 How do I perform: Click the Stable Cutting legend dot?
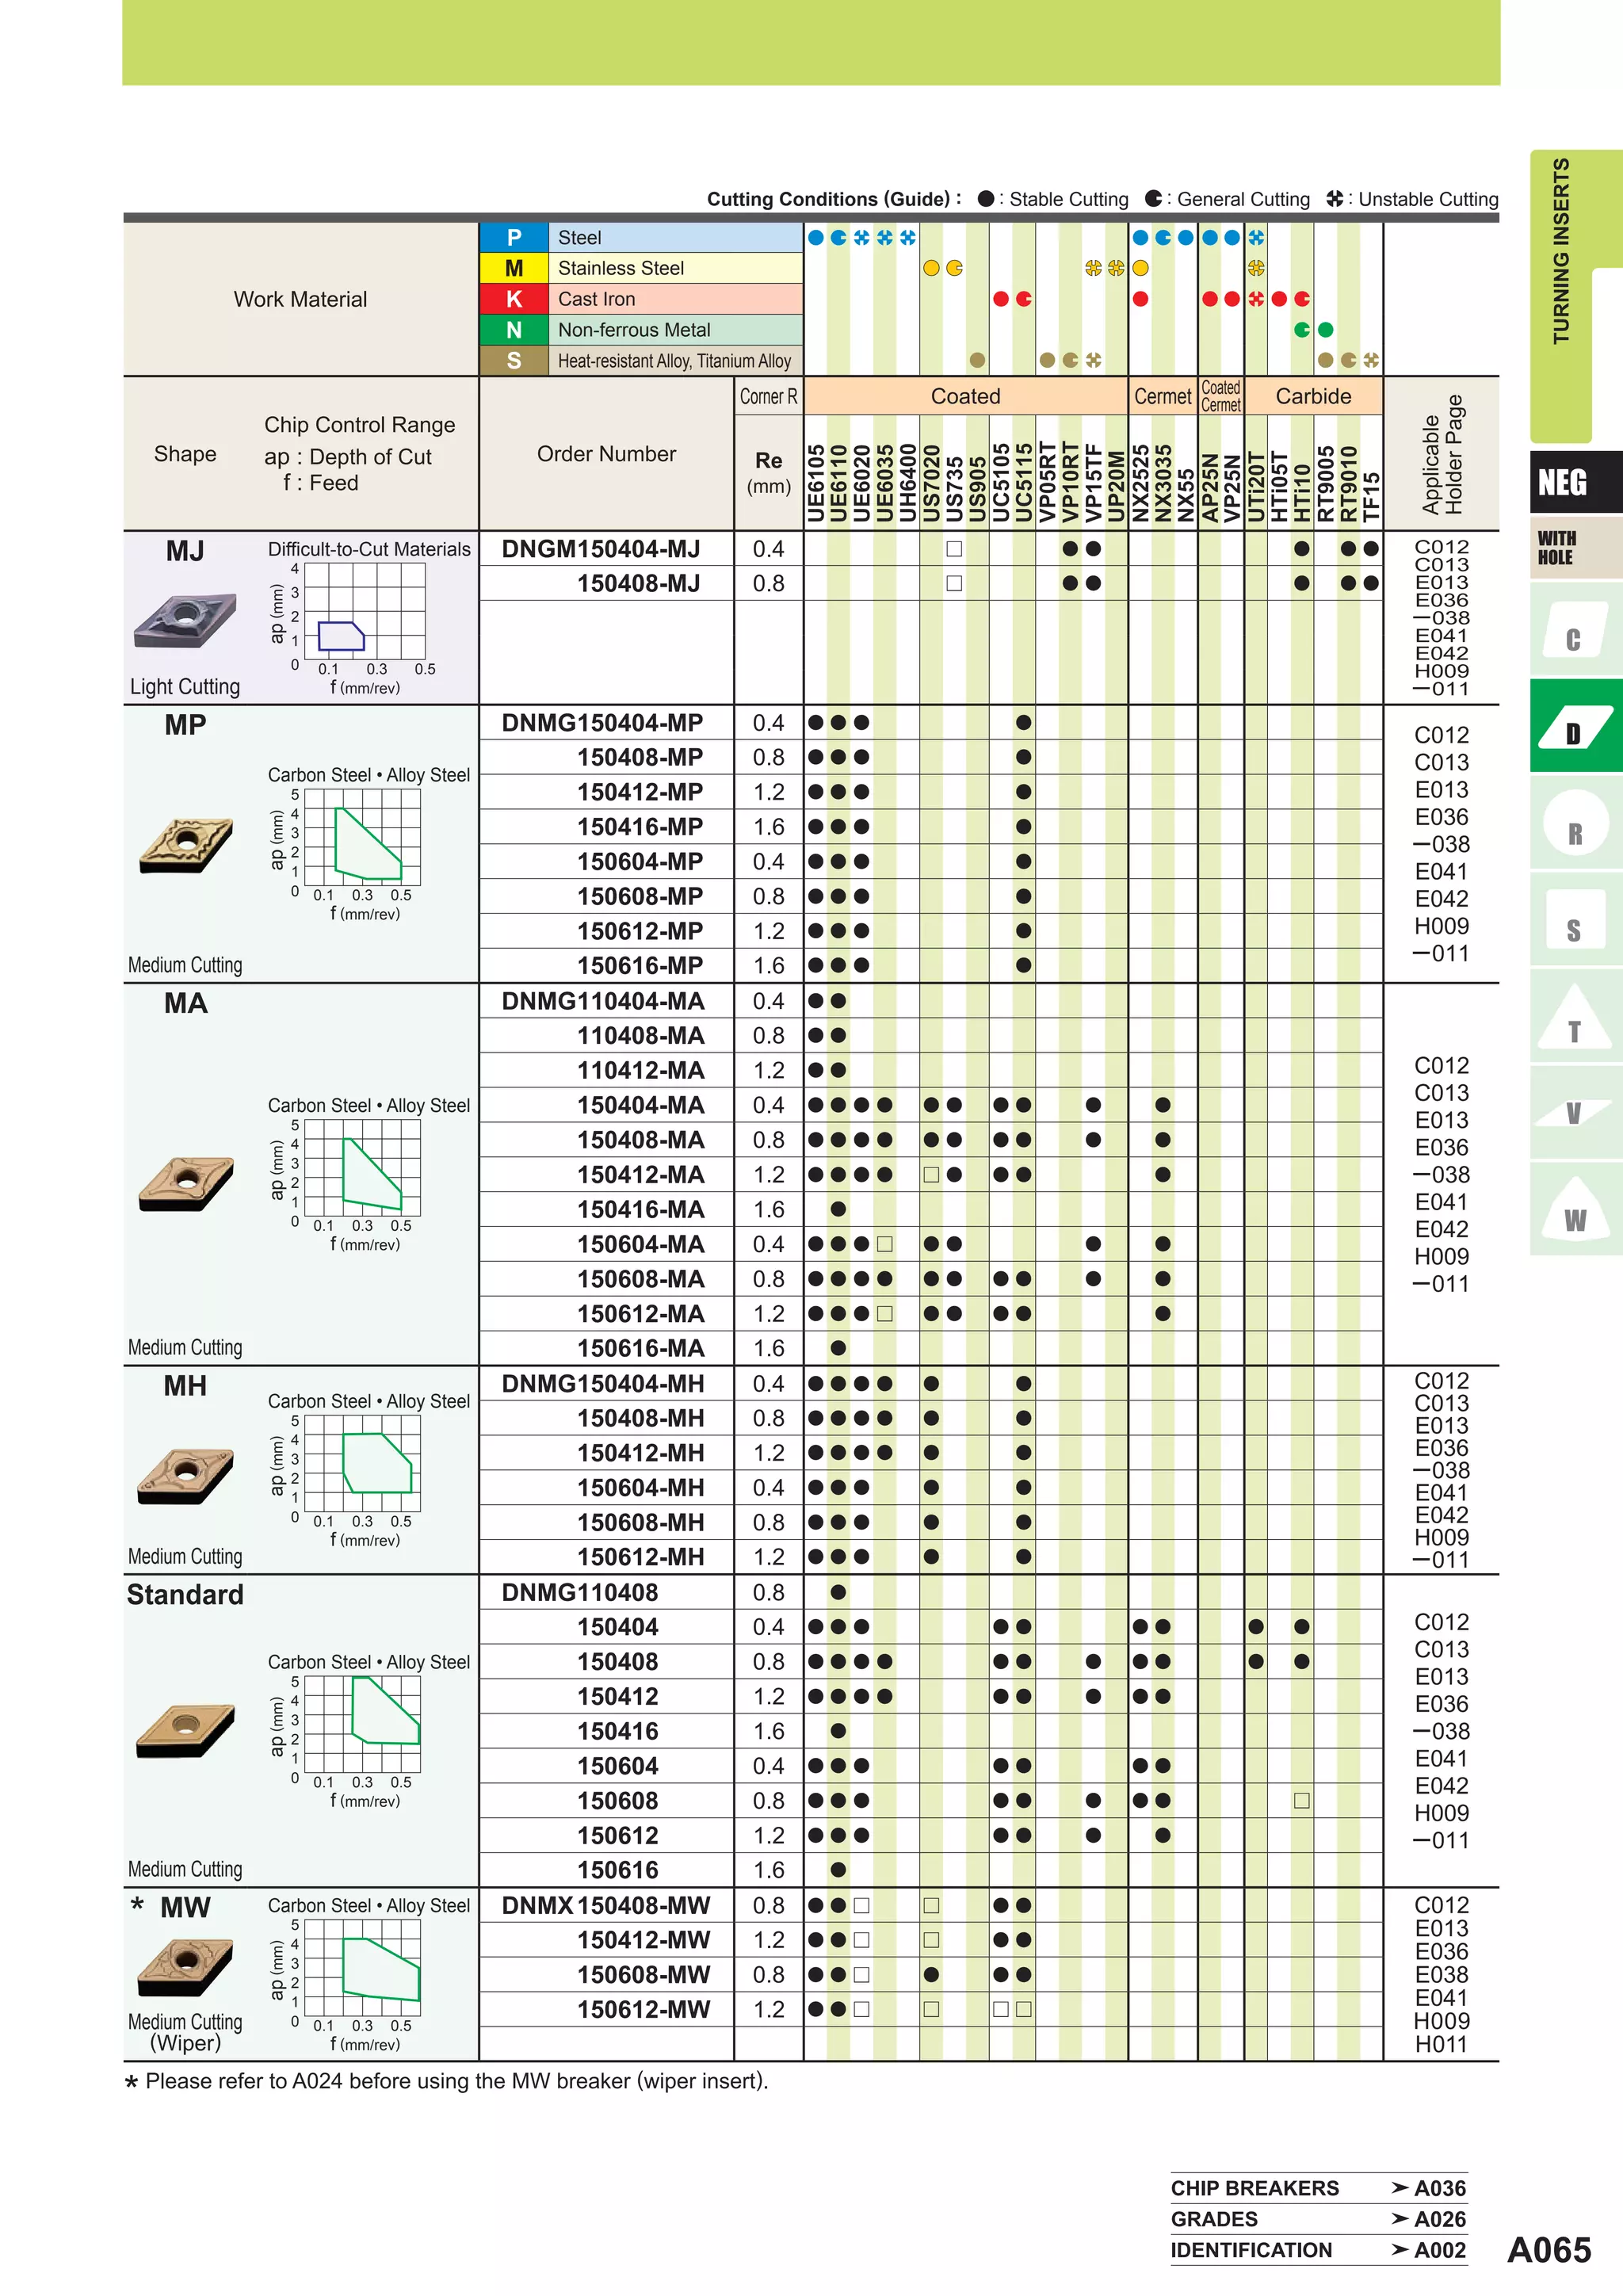pos(985,199)
